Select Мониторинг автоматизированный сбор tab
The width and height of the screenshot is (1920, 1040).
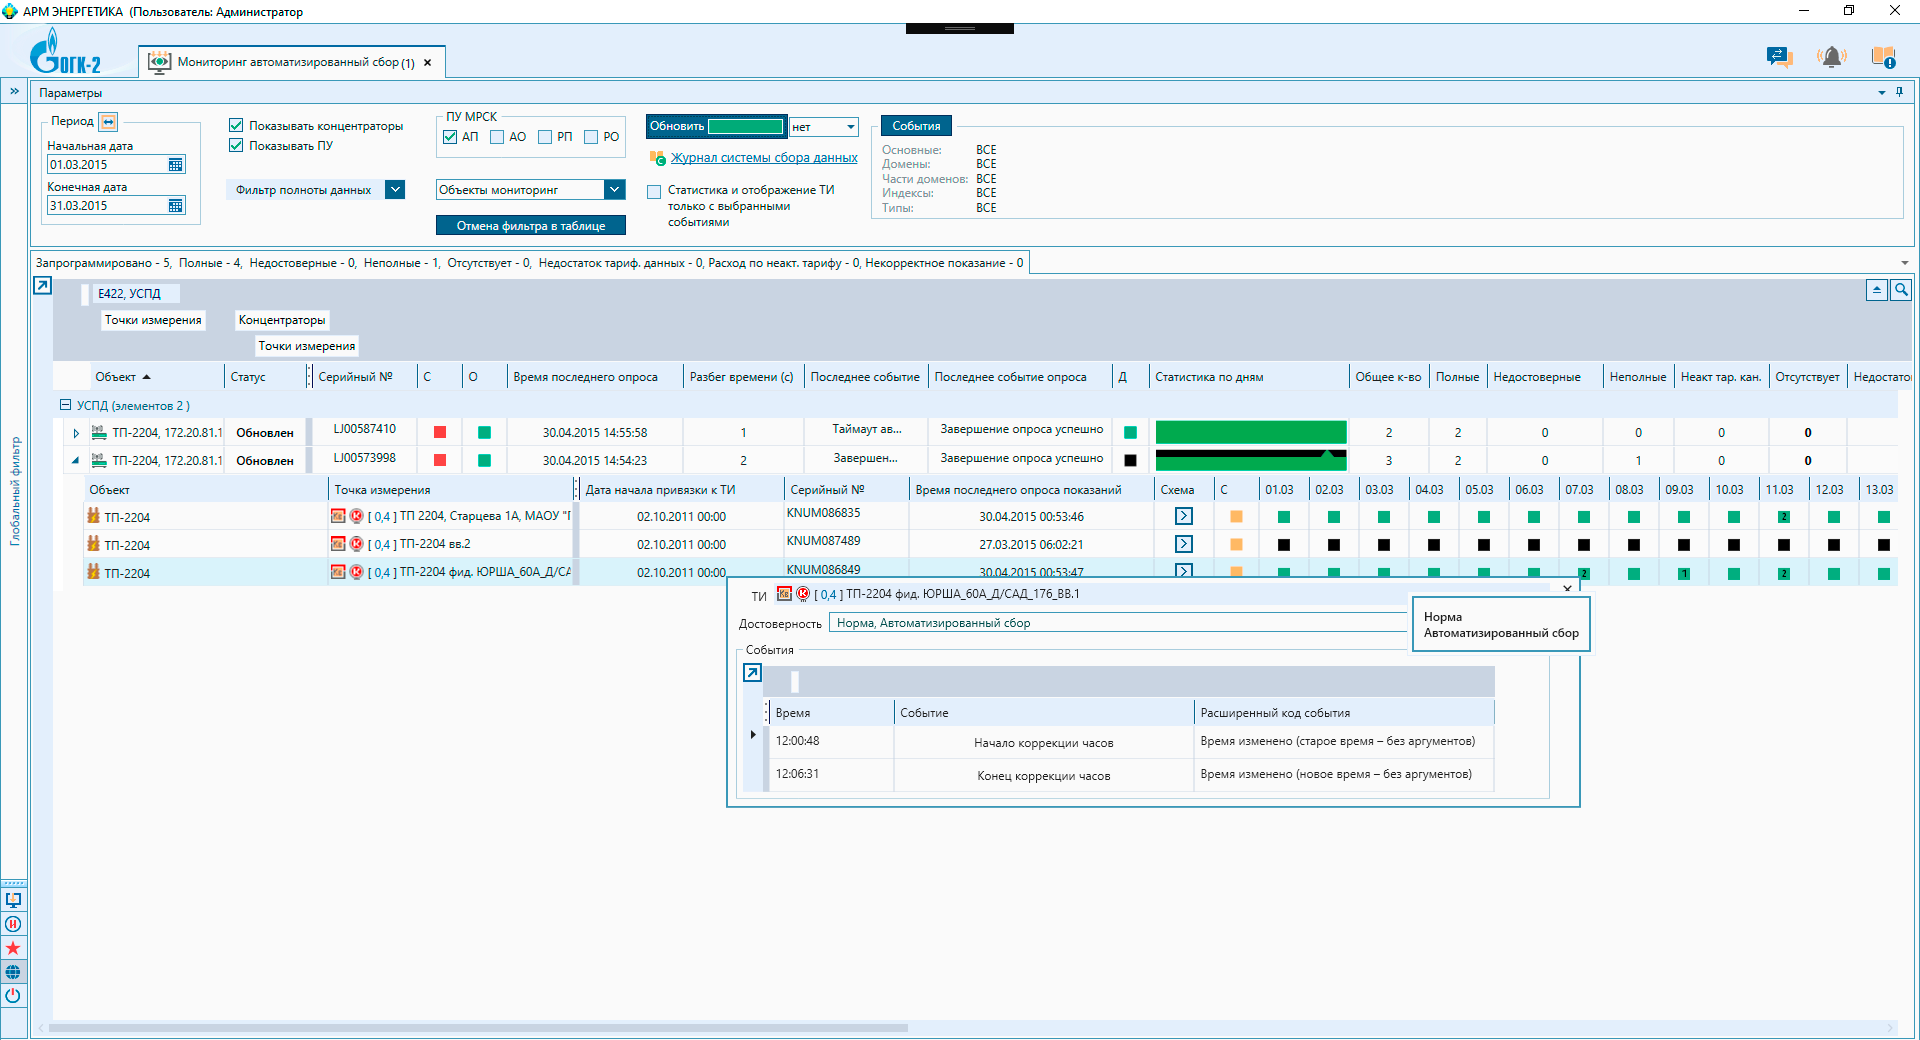click(295, 62)
